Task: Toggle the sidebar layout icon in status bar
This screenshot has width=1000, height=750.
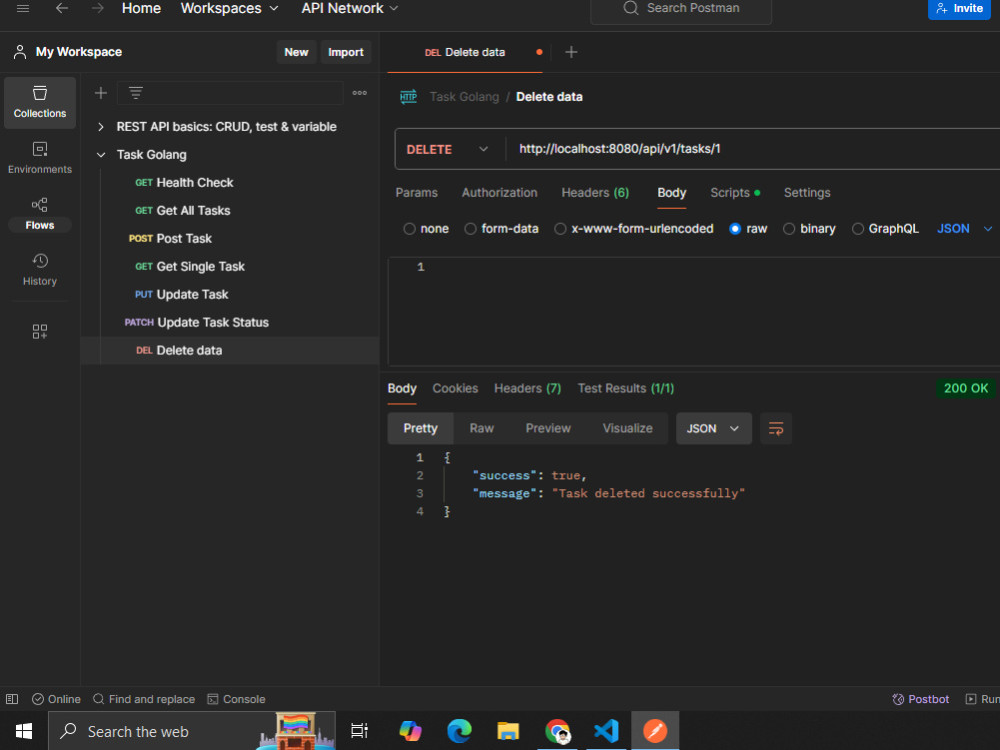Action: [12, 700]
